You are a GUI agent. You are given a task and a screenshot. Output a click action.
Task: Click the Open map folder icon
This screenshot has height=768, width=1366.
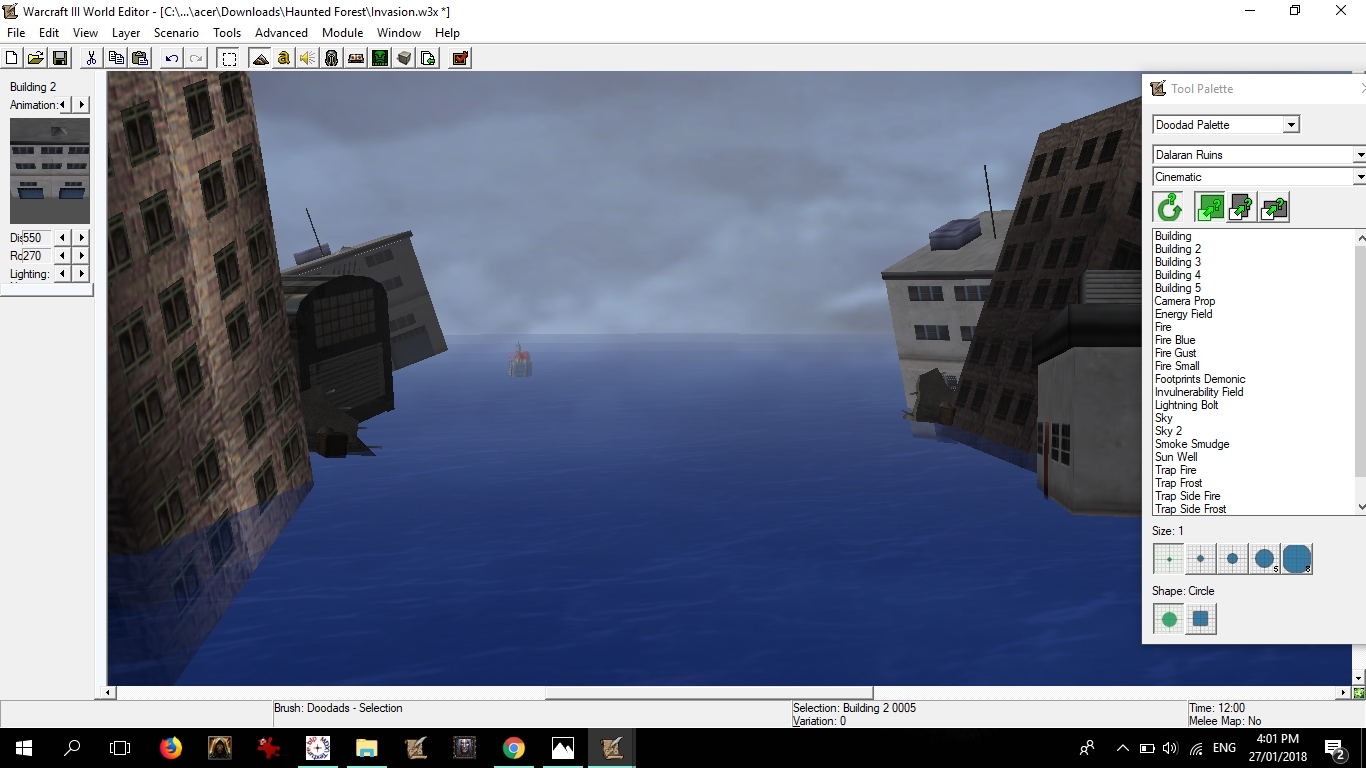35,58
